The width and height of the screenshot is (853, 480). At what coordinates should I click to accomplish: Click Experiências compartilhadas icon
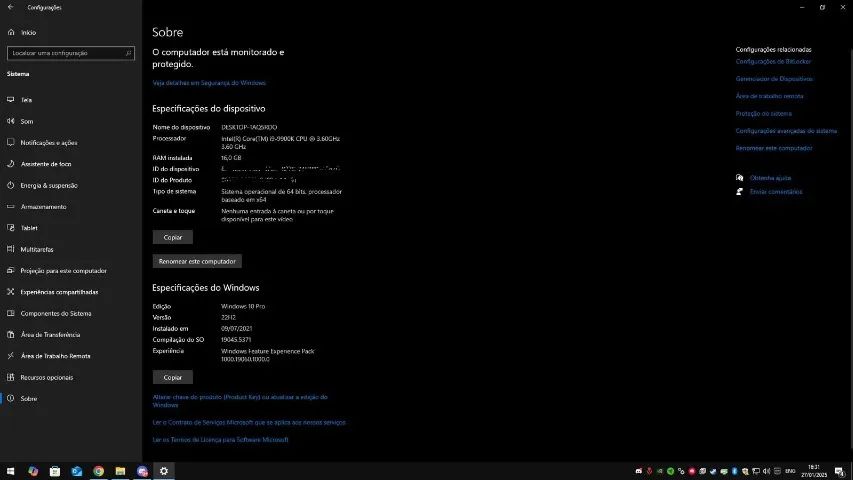tap(10, 292)
